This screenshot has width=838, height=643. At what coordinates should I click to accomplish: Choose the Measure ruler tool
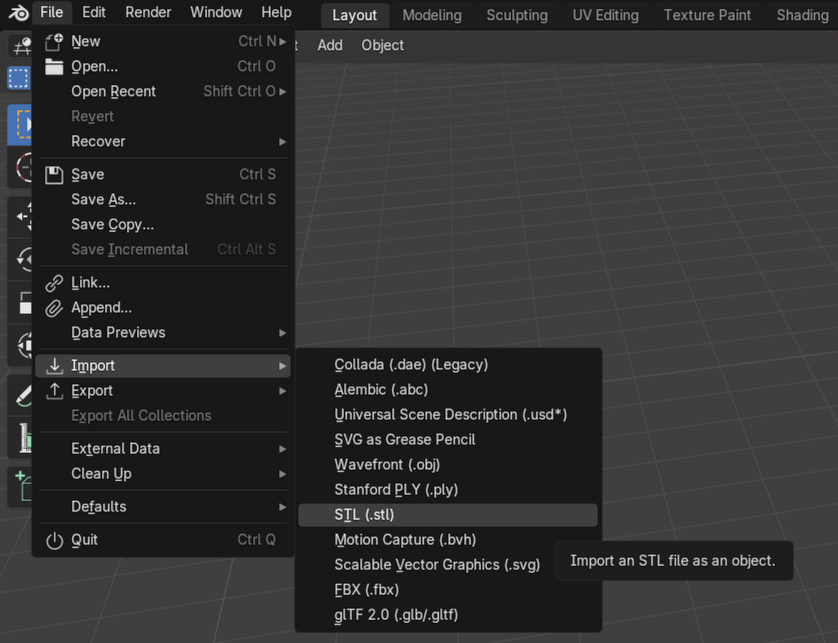18,437
